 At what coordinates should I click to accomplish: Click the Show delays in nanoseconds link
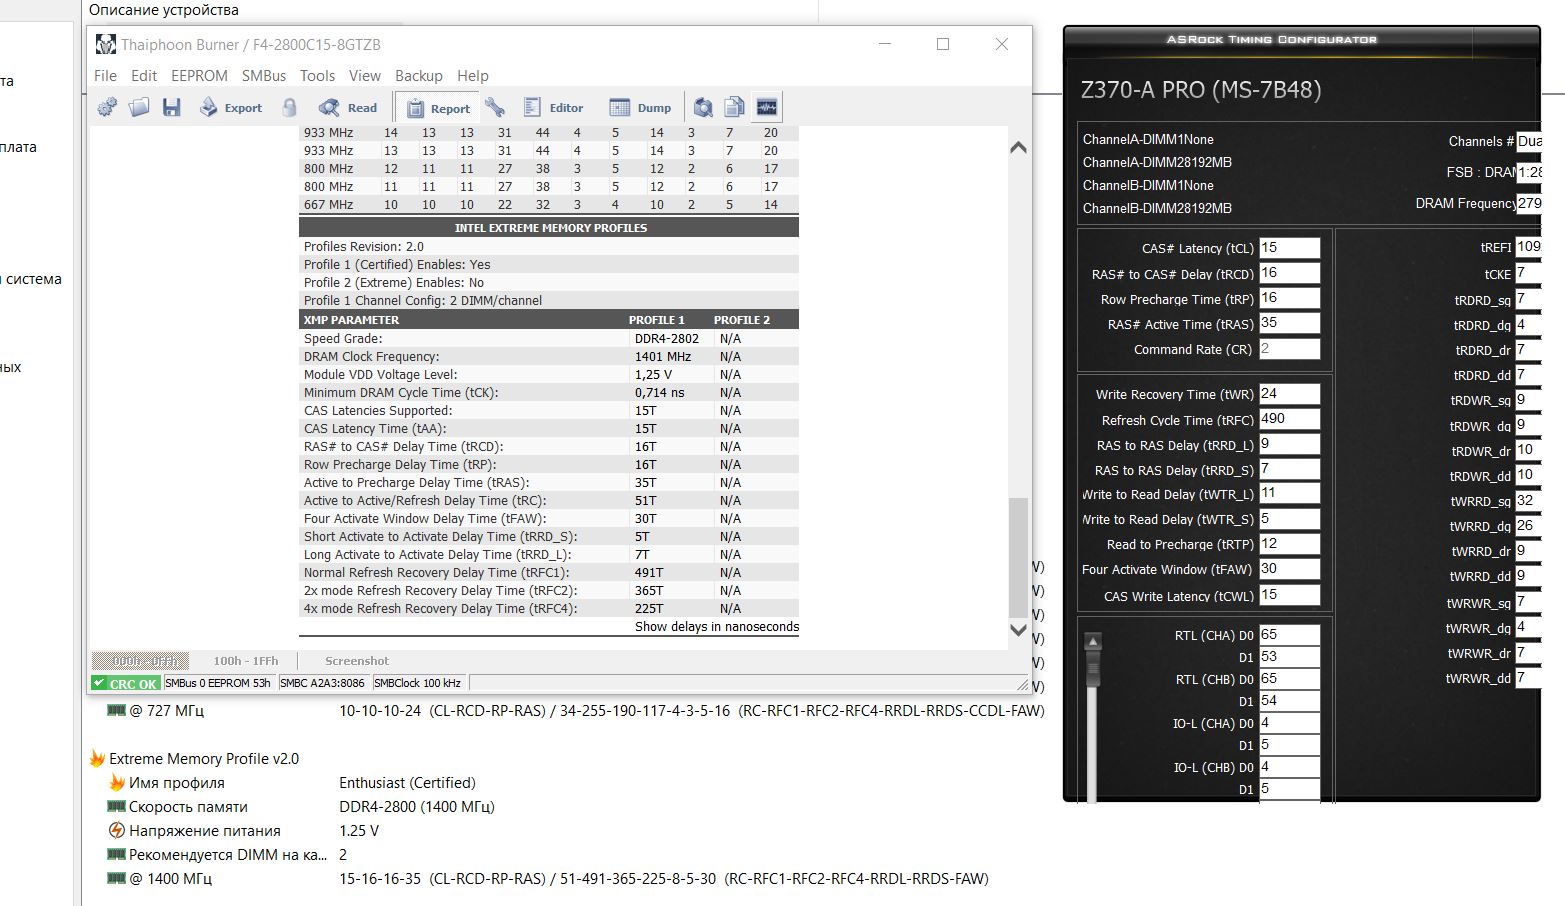pyautogui.click(x=717, y=627)
